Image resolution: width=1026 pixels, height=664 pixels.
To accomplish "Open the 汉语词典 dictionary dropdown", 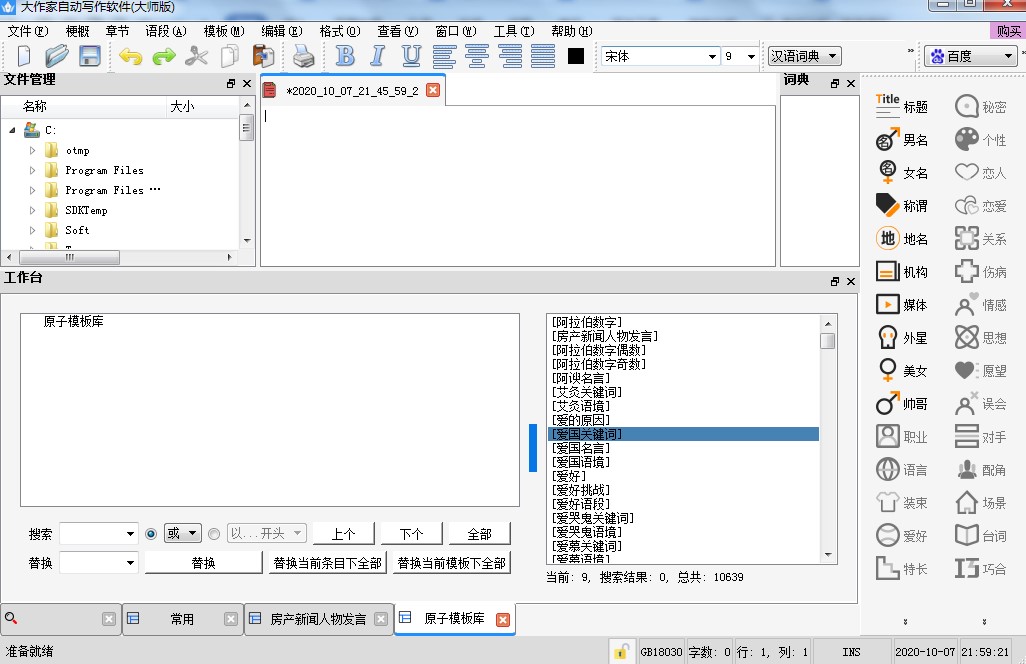I will pyautogui.click(x=832, y=56).
